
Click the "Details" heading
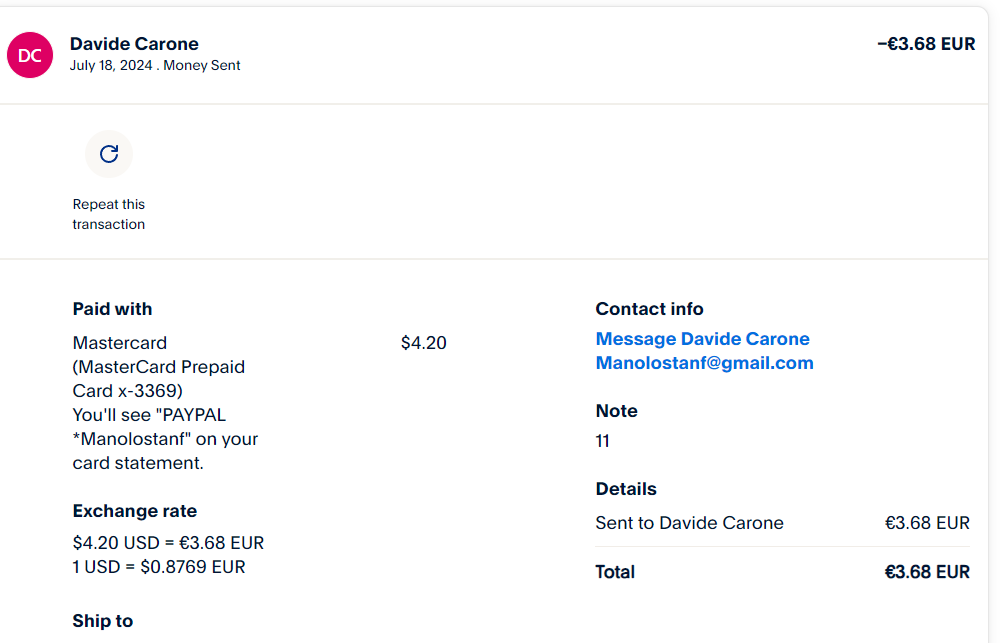(626, 489)
